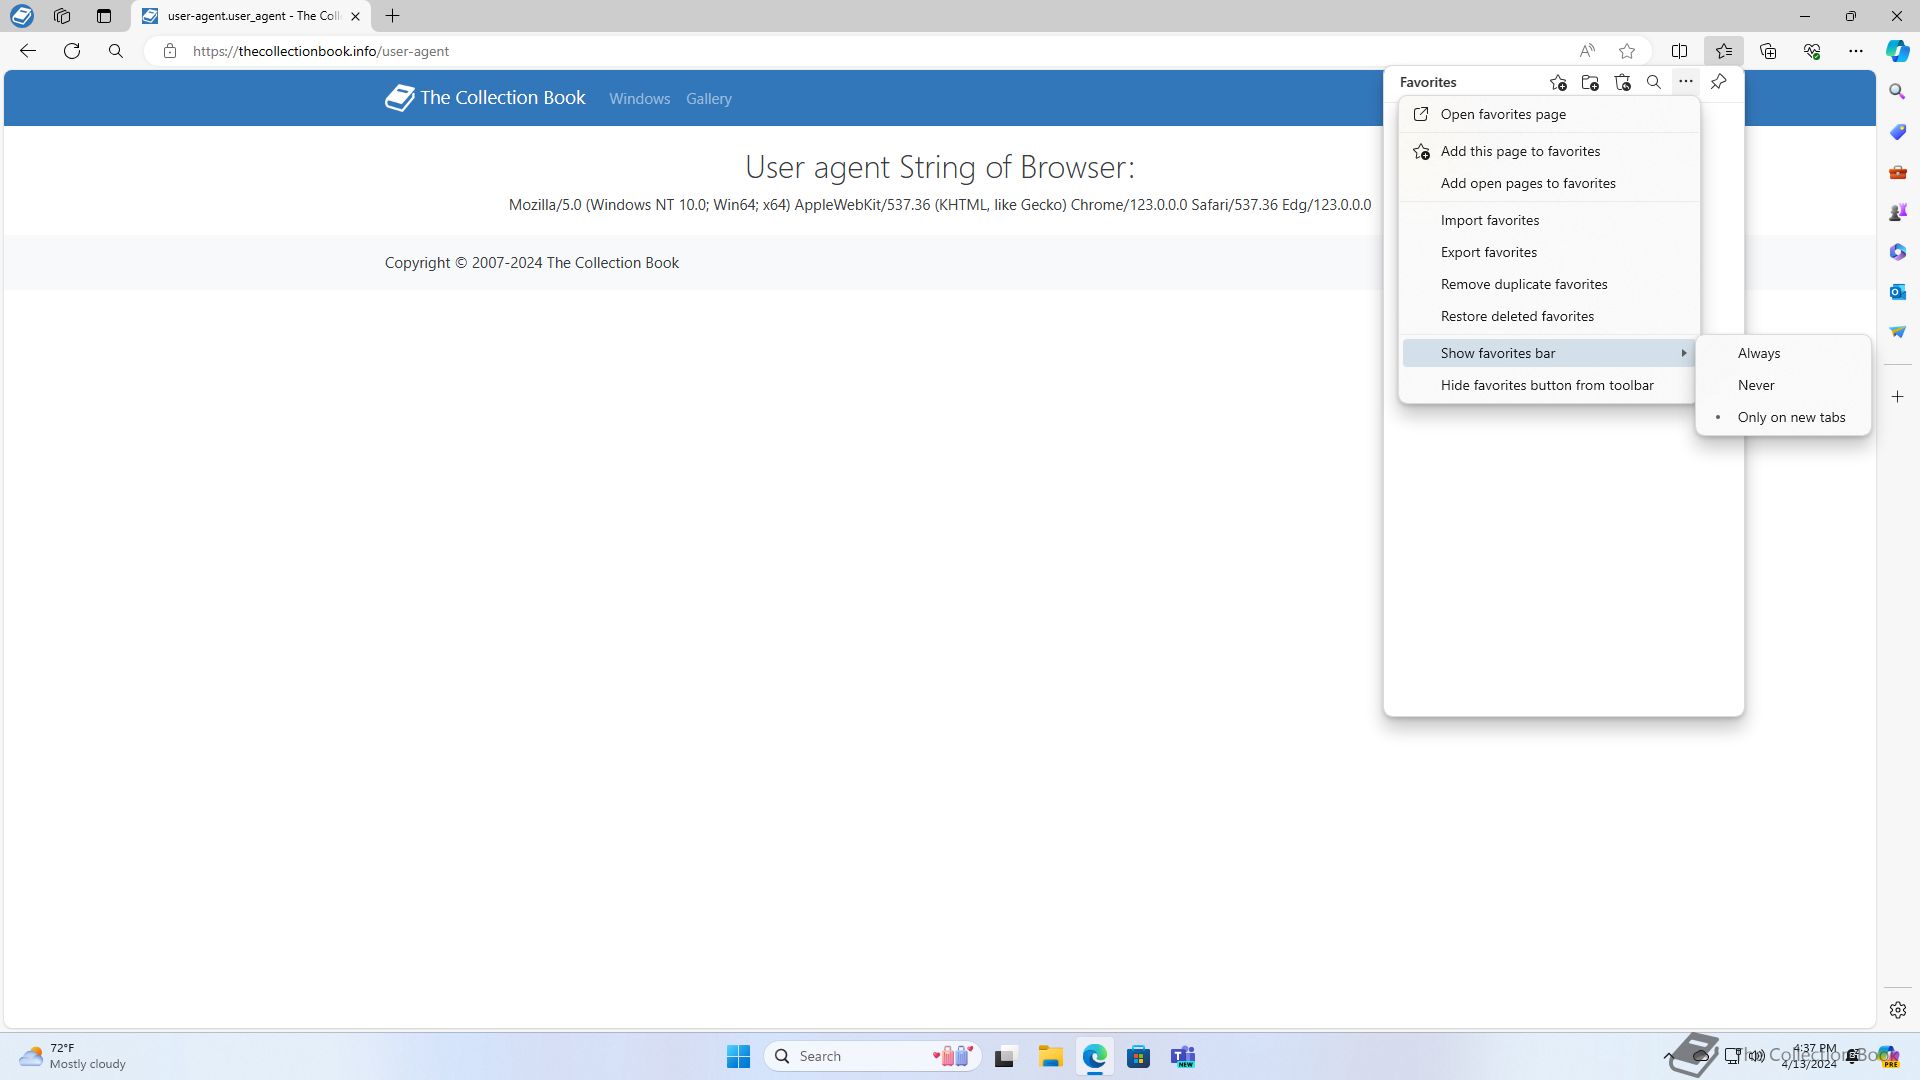Add current page in Favorites panel header
Viewport: 1920px width, 1080px height.
click(x=1558, y=82)
